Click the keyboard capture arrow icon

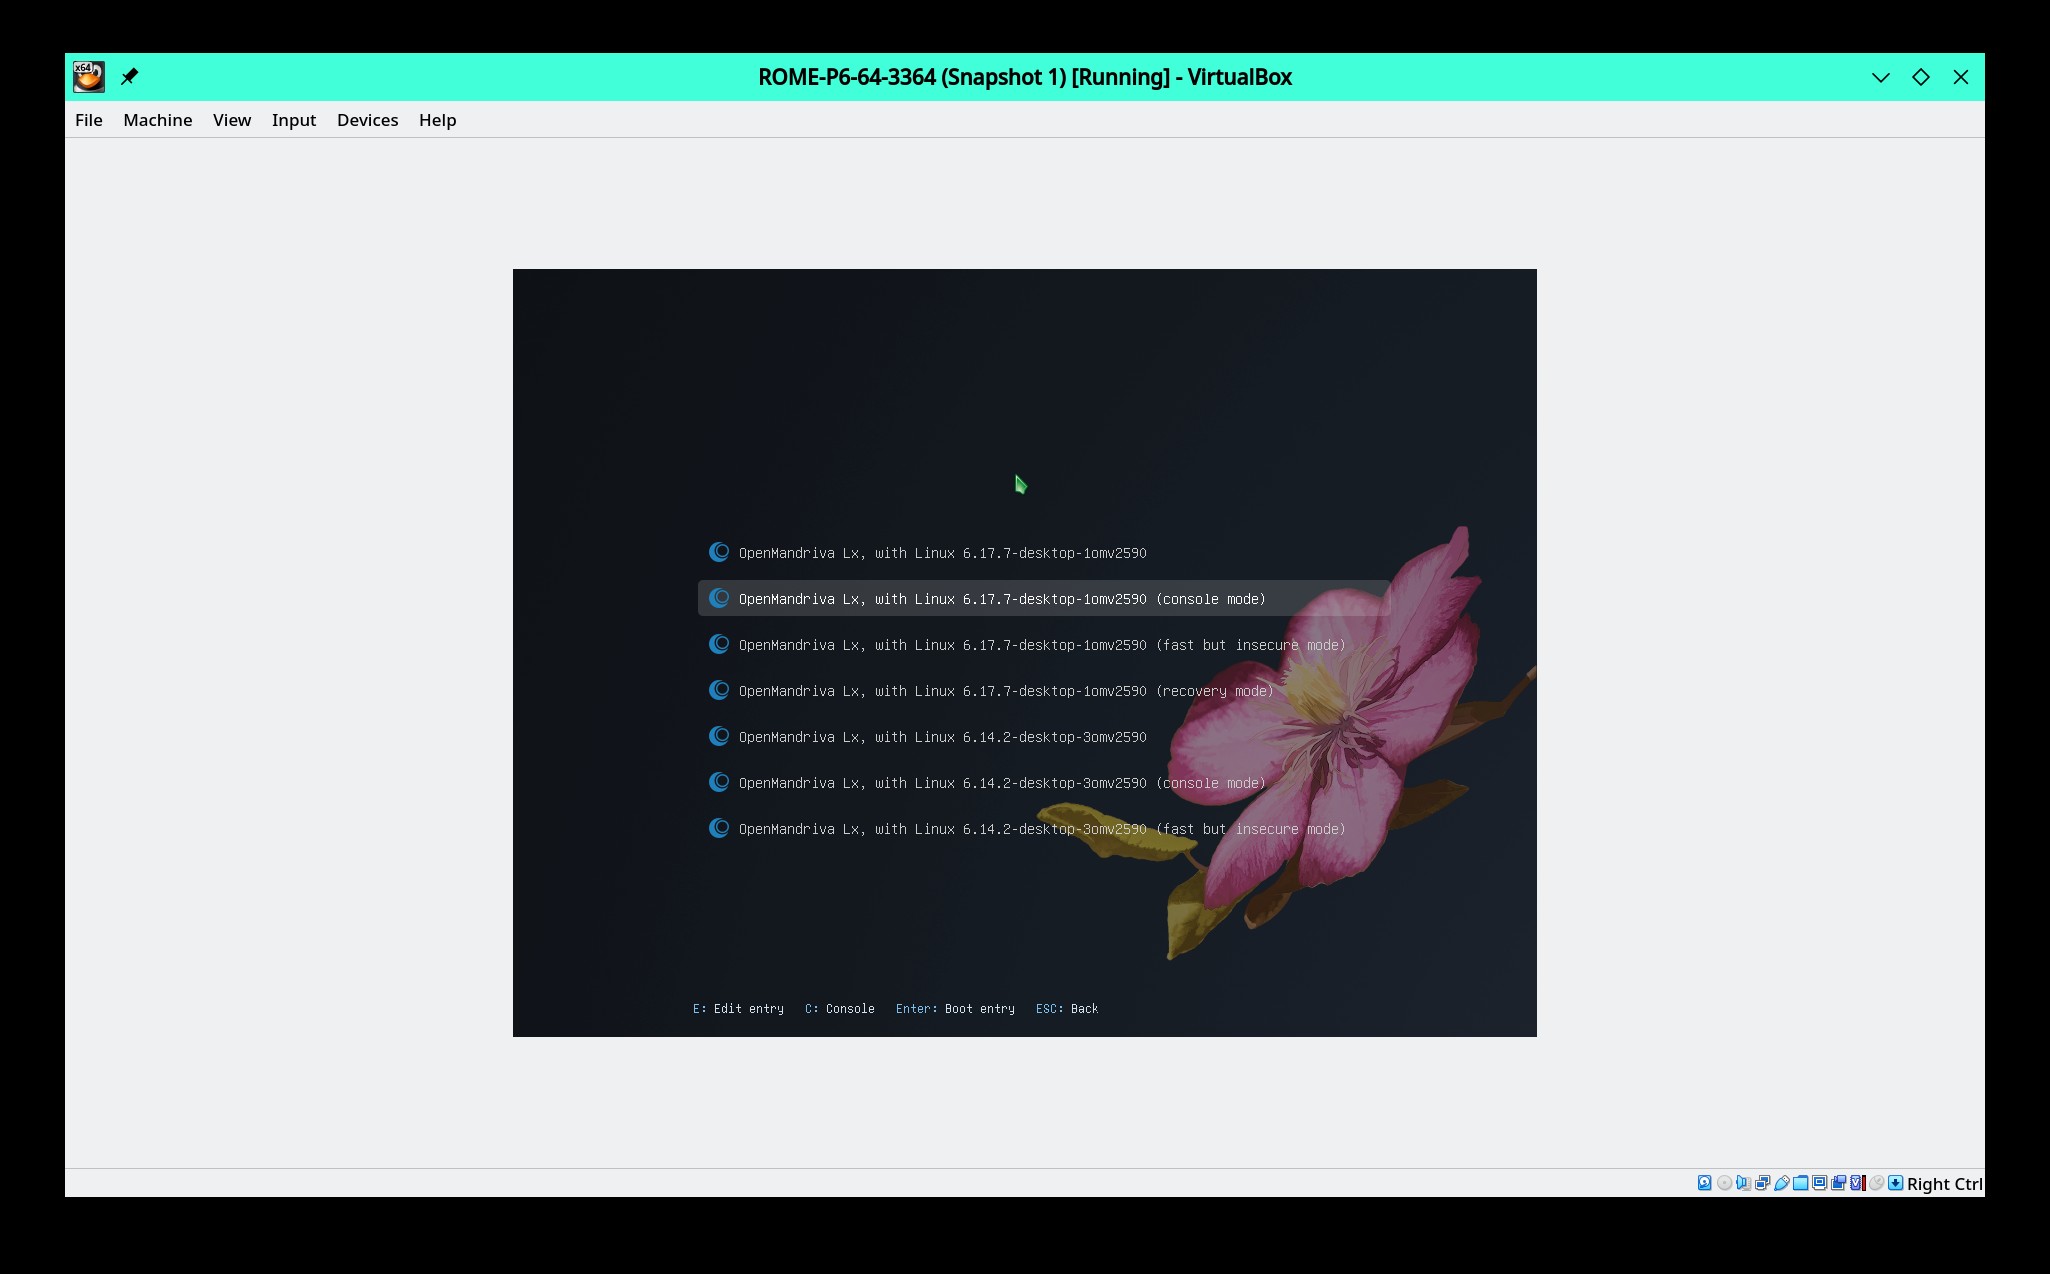[1896, 1183]
